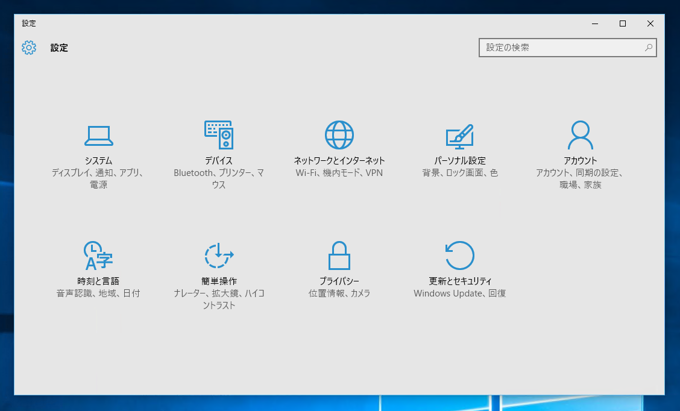Image resolution: width=680 pixels, height=411 pixels.
Task: Open the デバイス keyboard and speaker icon
Action: [x=219, y=135]
